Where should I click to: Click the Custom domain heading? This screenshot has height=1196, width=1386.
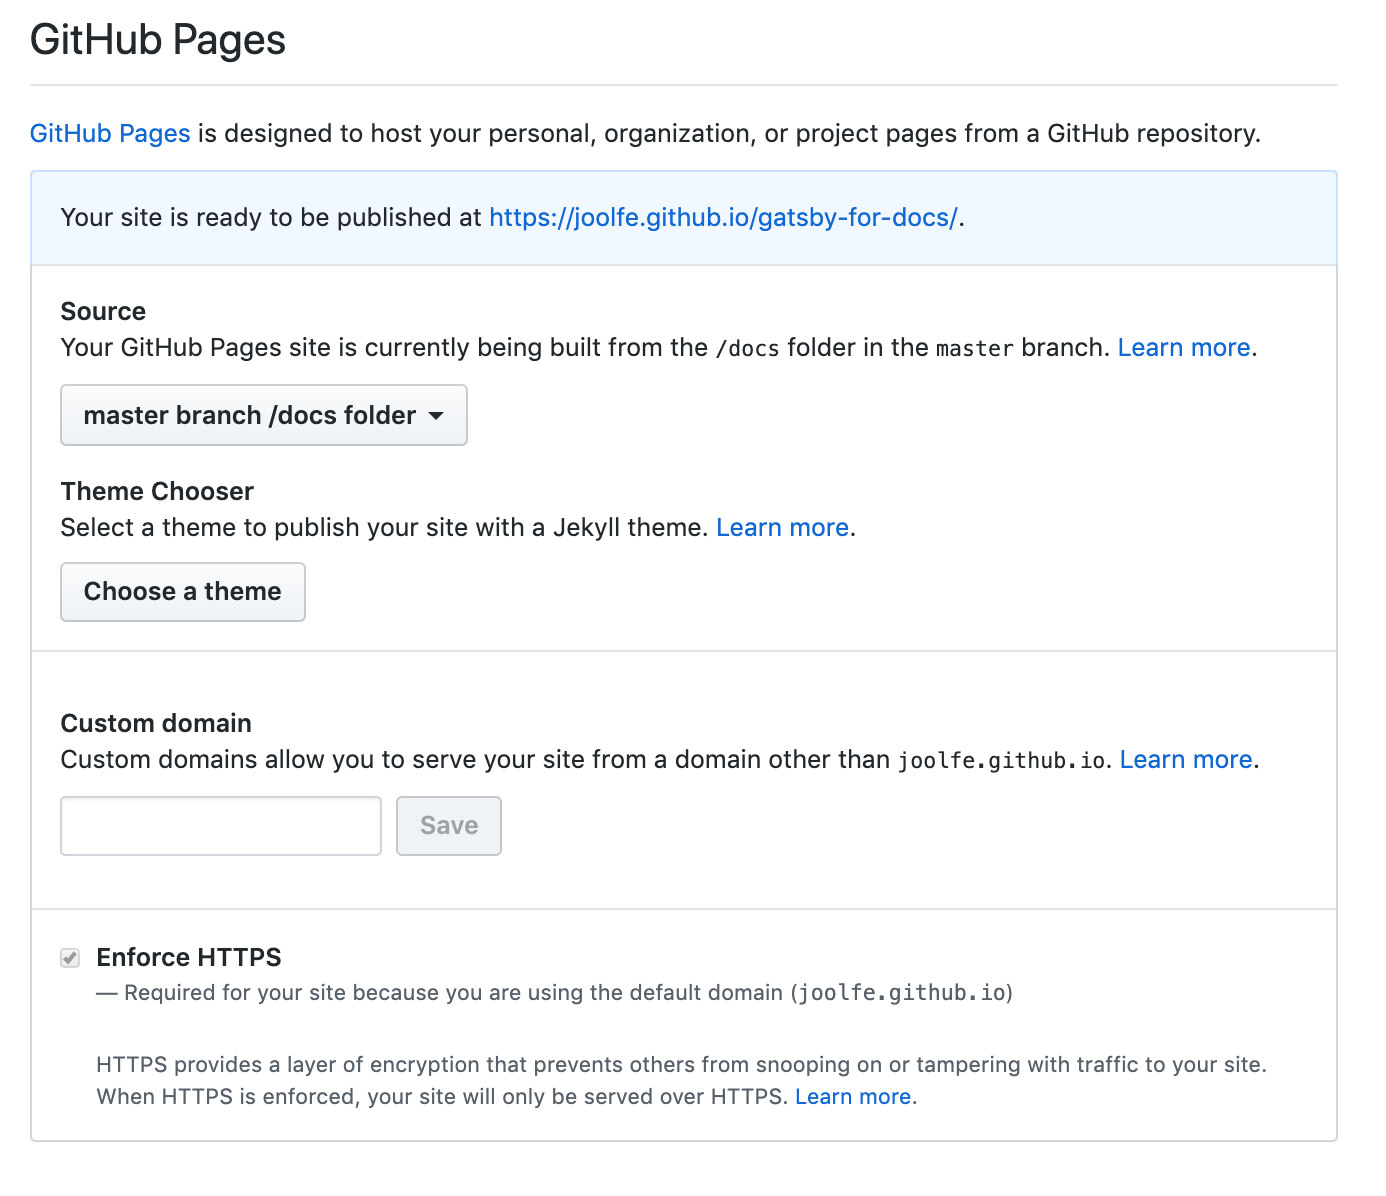[x=156, y=723]
